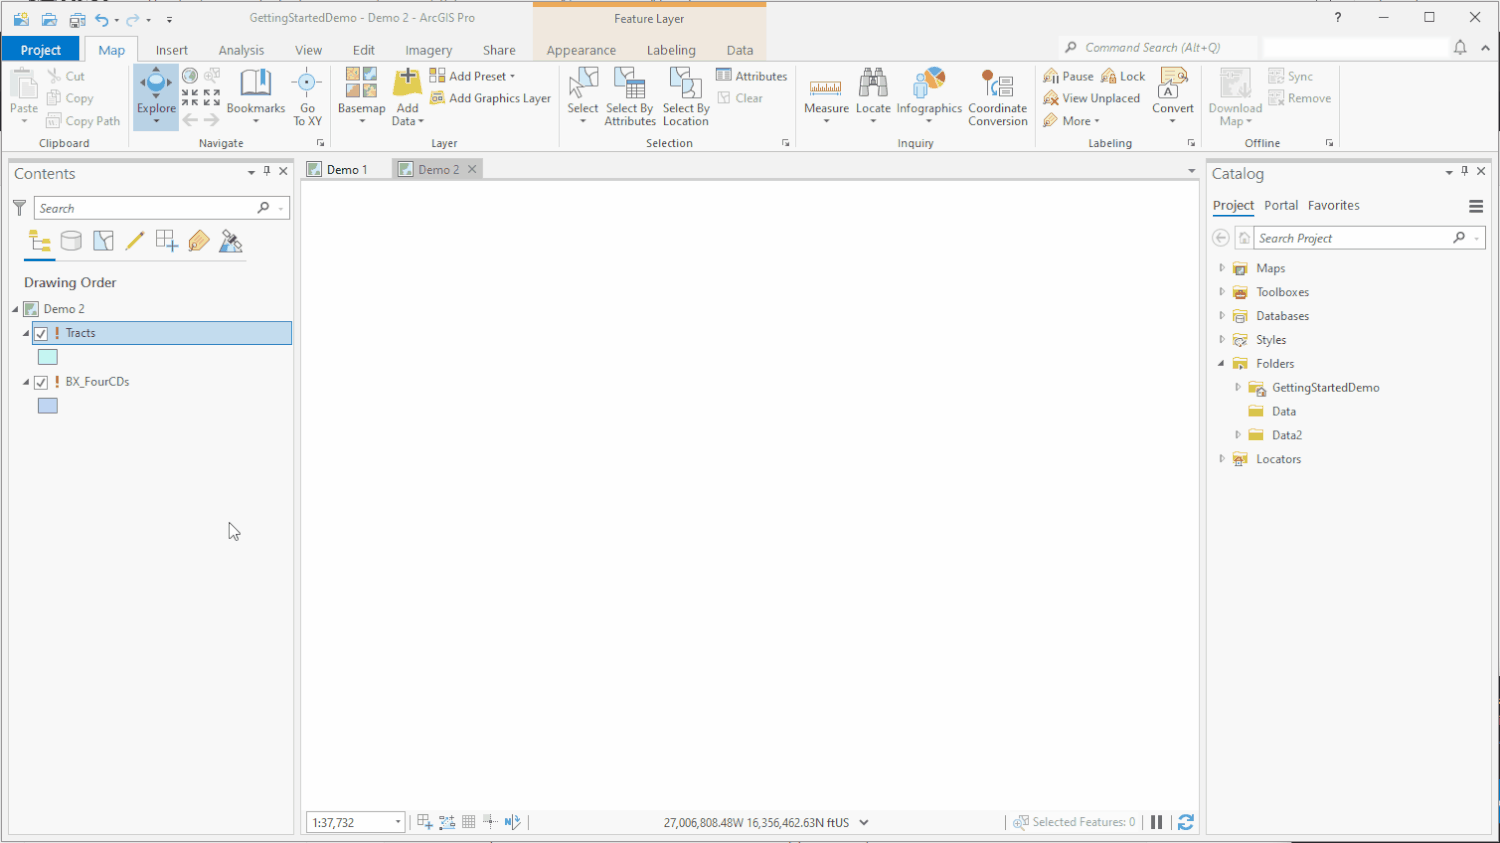Expand the GettingStartedDemo folder in Catalog

(x=1238, y=387)
